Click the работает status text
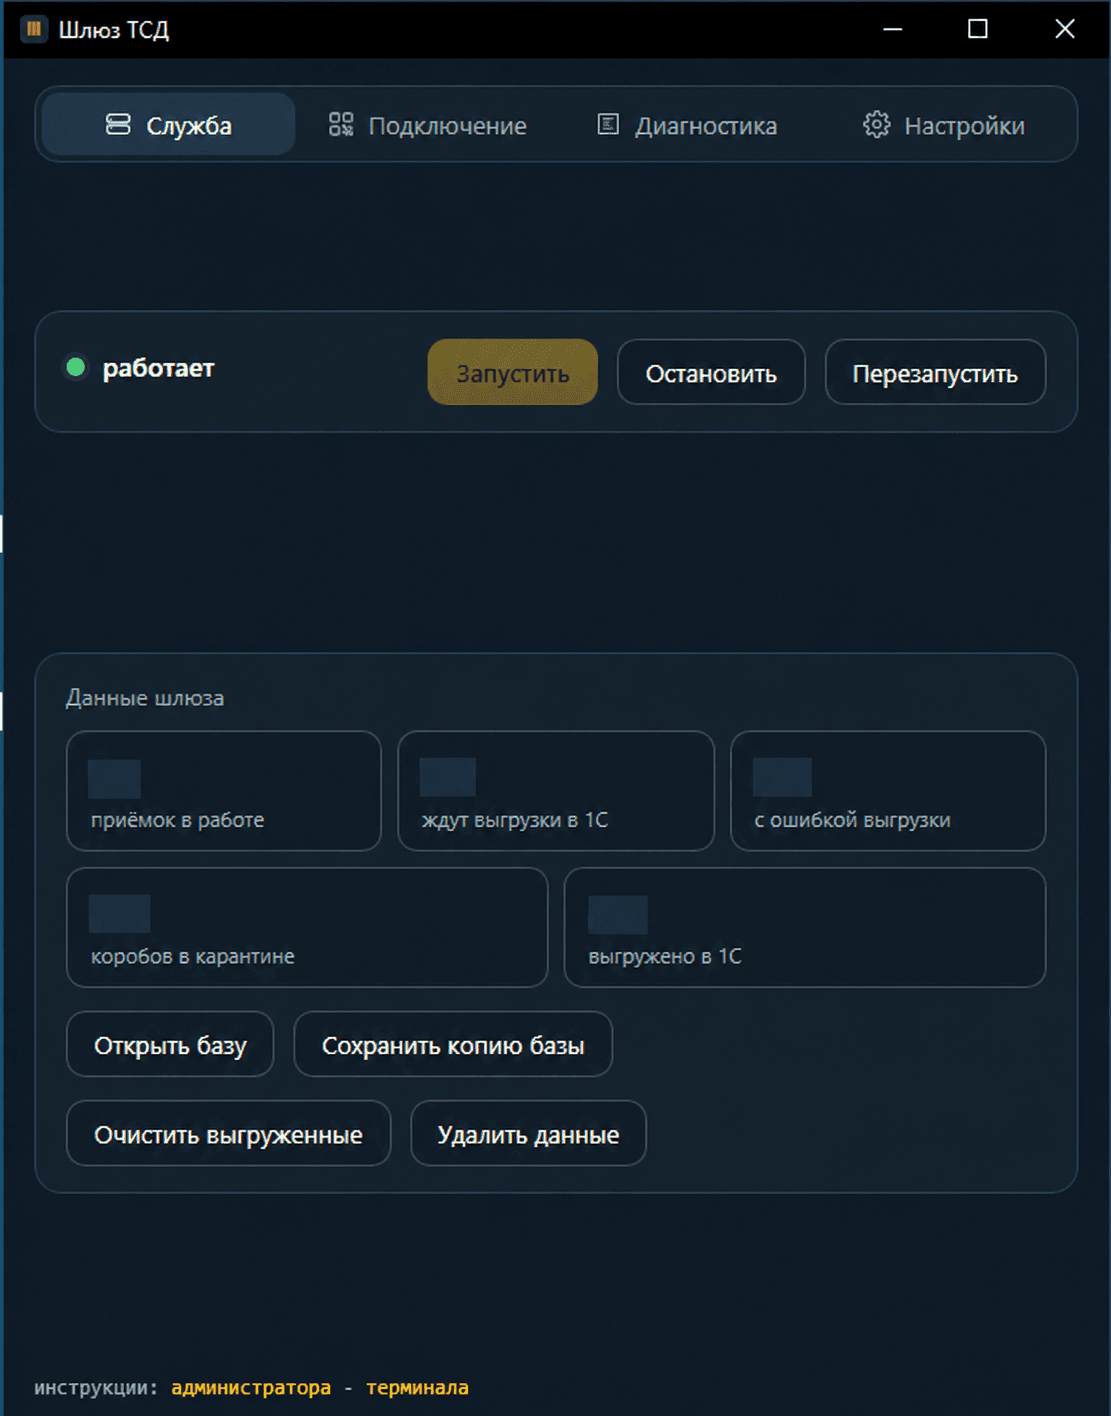This screenshot has height=1416, width=1111. coord(158,368)
